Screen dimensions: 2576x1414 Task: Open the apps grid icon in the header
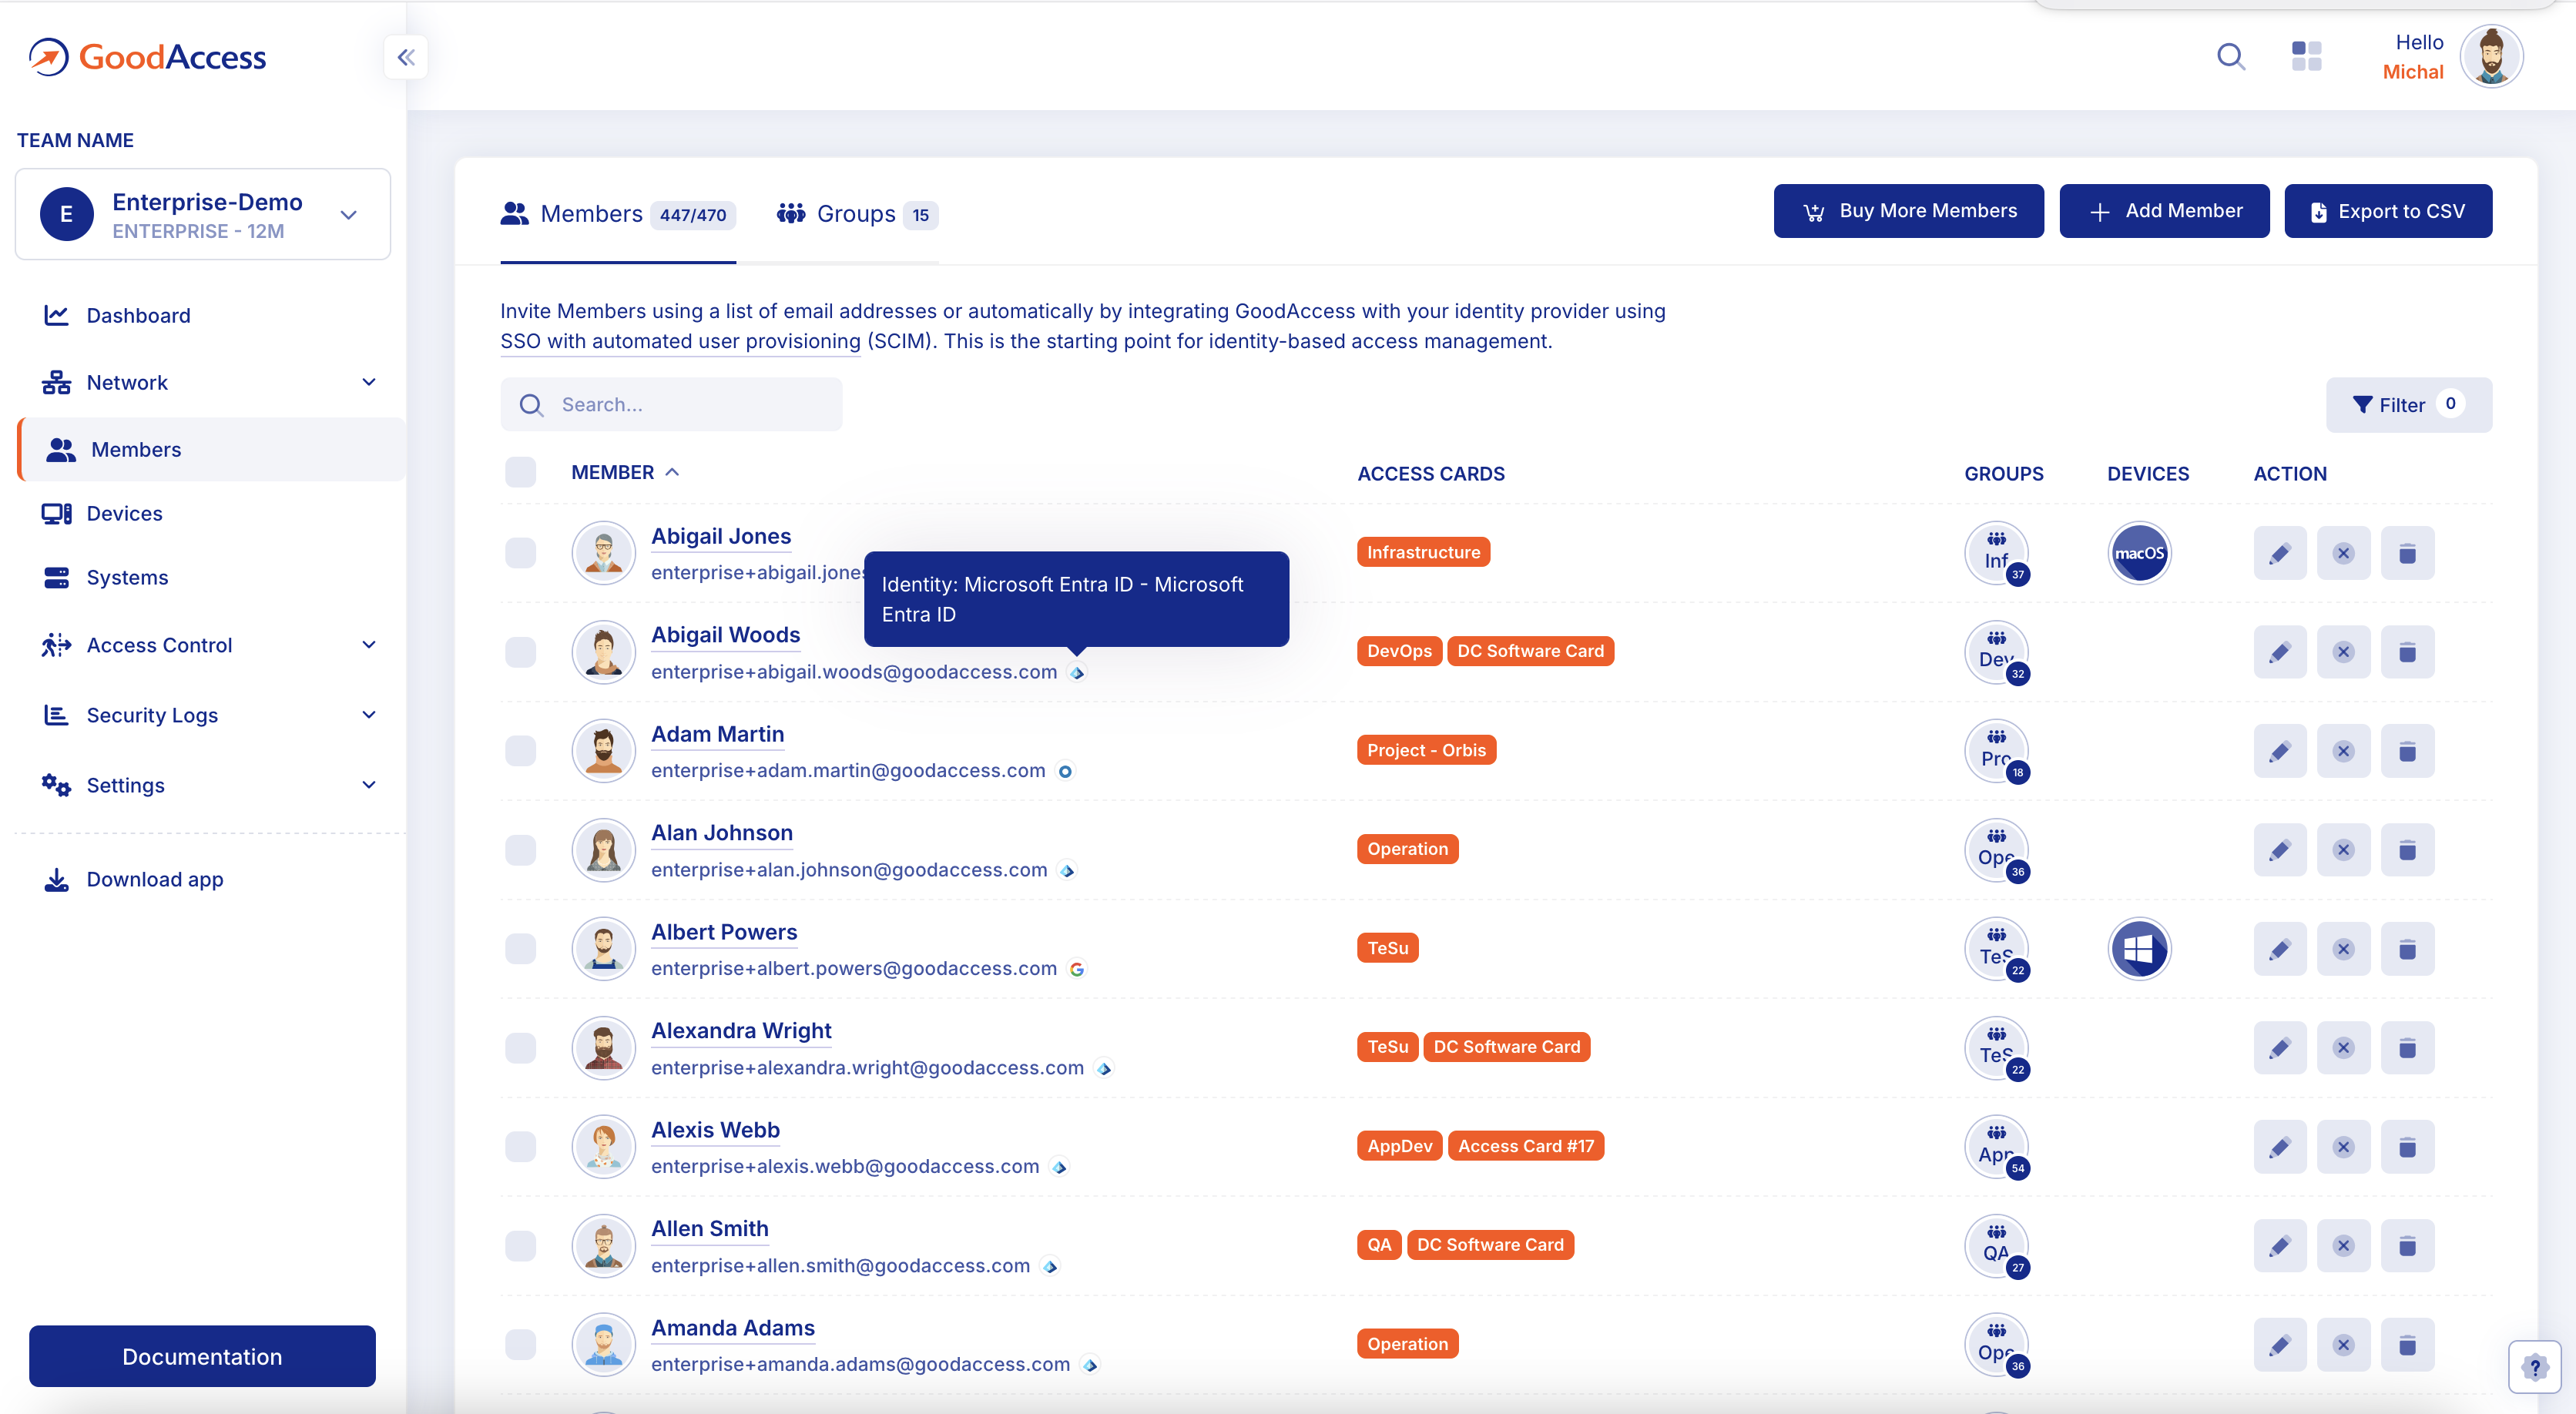2306,56
